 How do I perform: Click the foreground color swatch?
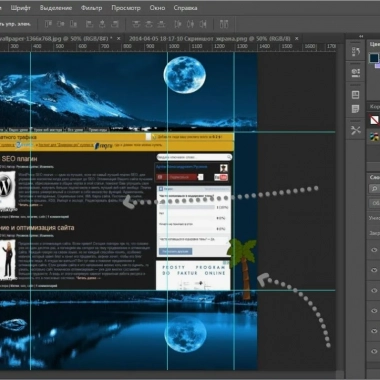coord(374,58)
